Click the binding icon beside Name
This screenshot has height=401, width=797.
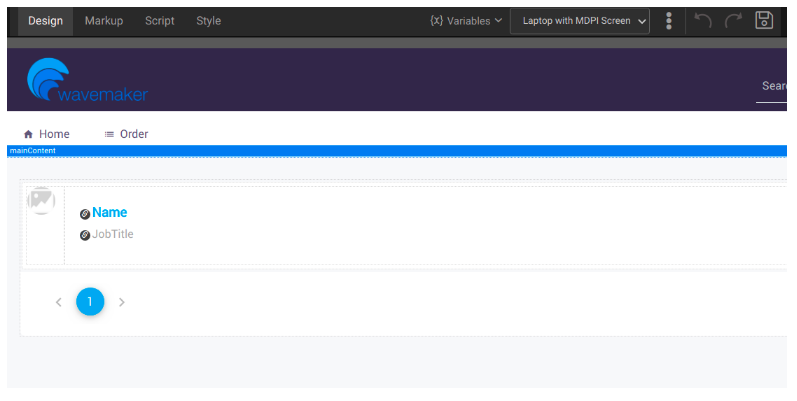coord(85,214)
